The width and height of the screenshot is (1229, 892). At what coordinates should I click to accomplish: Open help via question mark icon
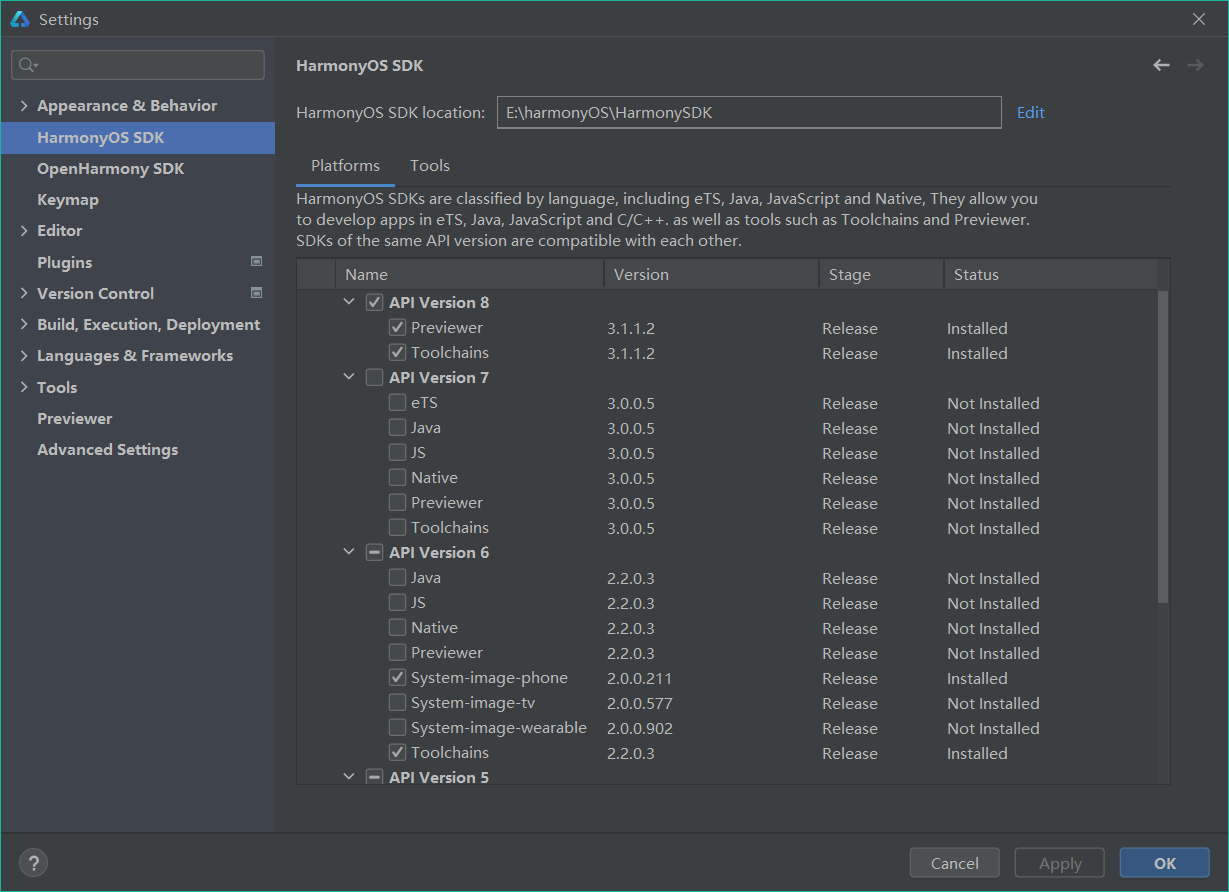click(33, 863)
